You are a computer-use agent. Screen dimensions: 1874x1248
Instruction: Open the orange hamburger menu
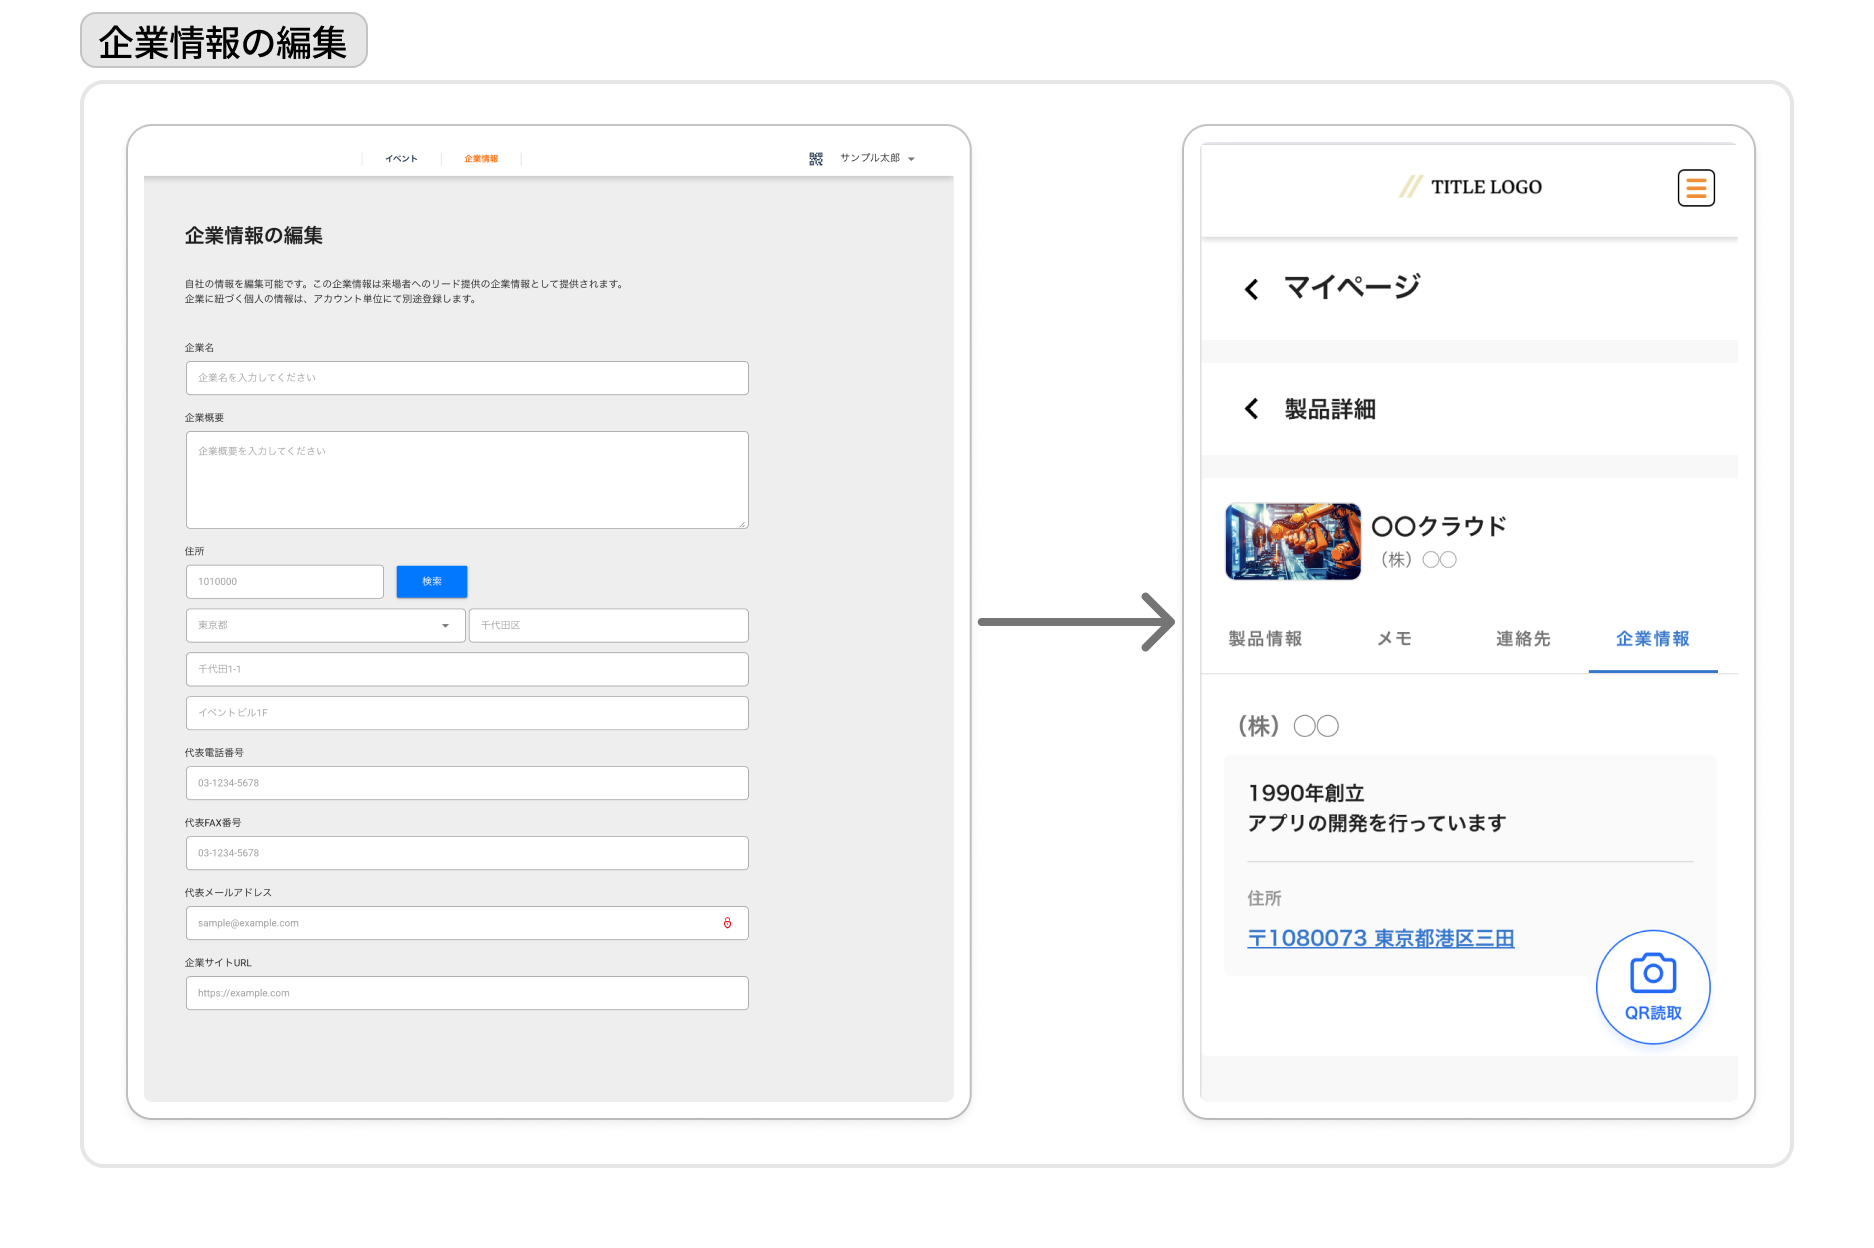1696,188
